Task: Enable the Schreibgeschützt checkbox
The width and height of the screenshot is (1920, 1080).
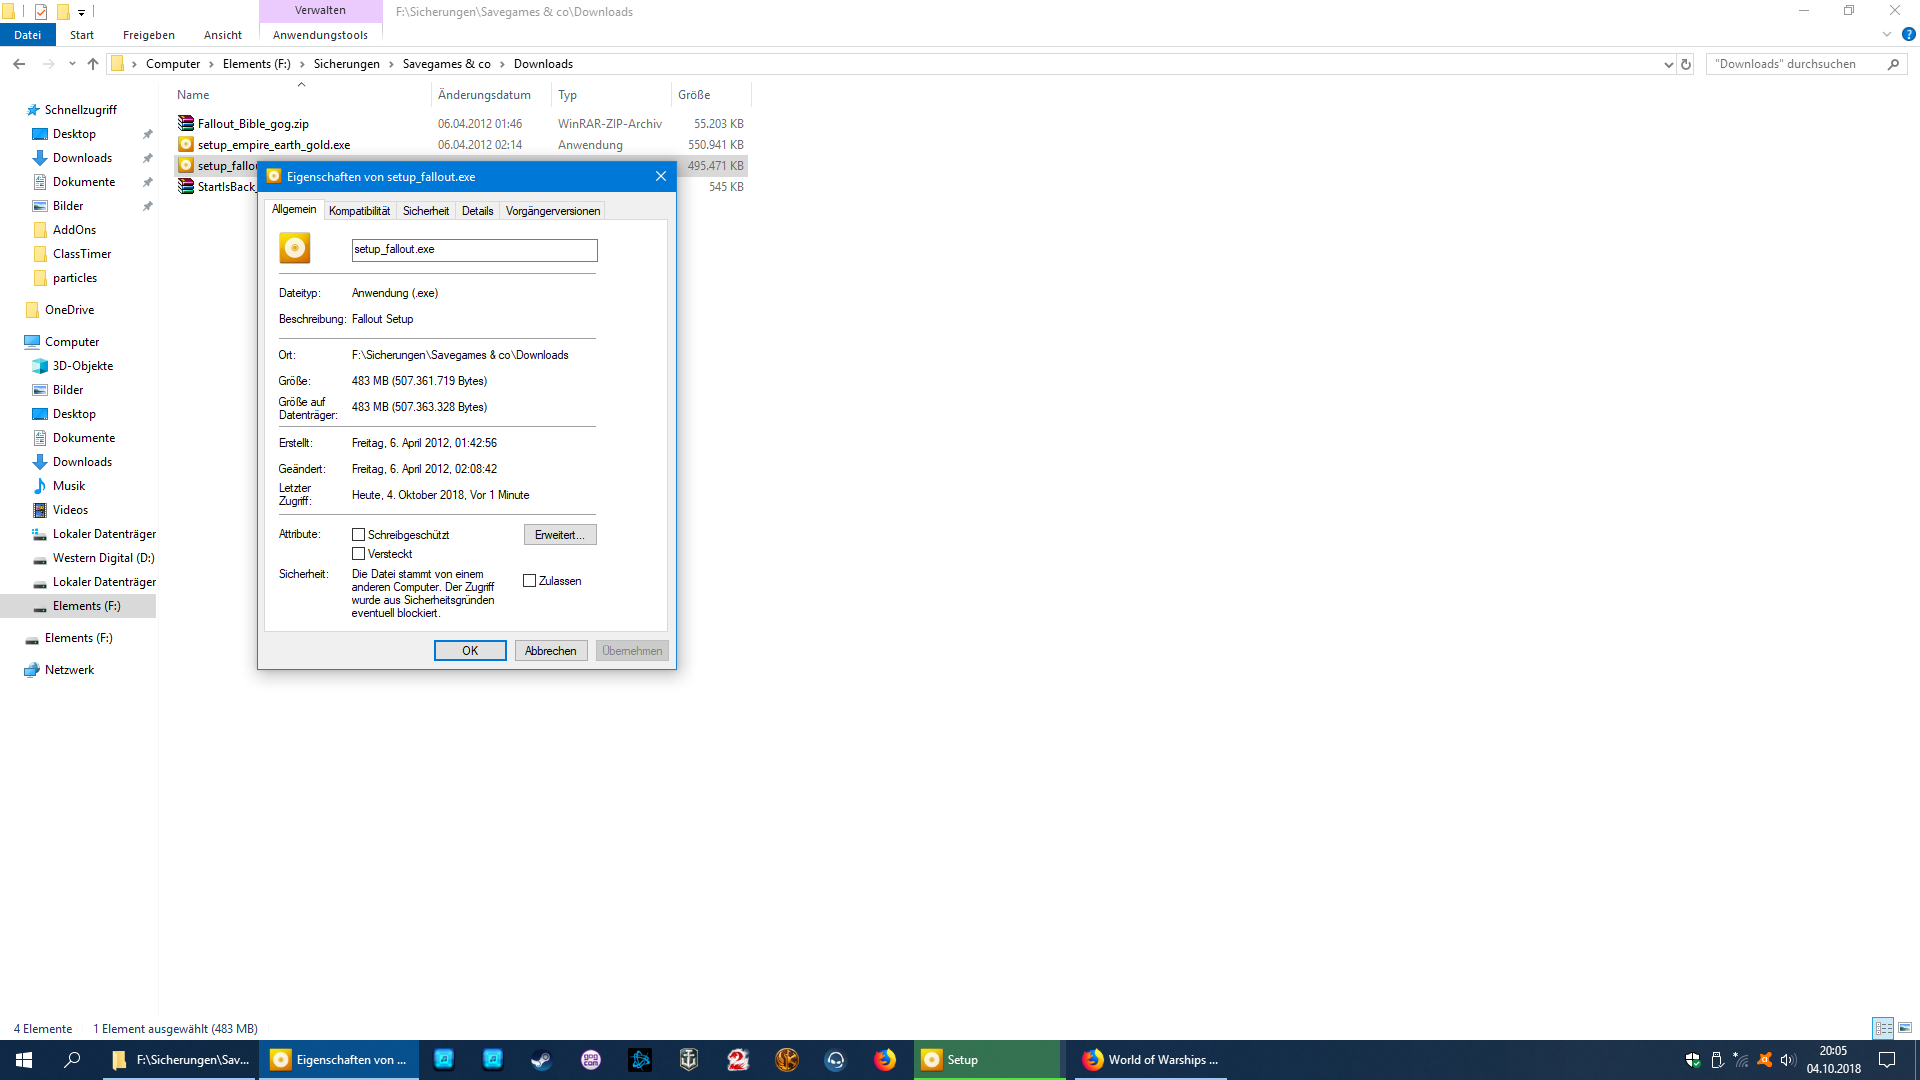Action: 358,535
